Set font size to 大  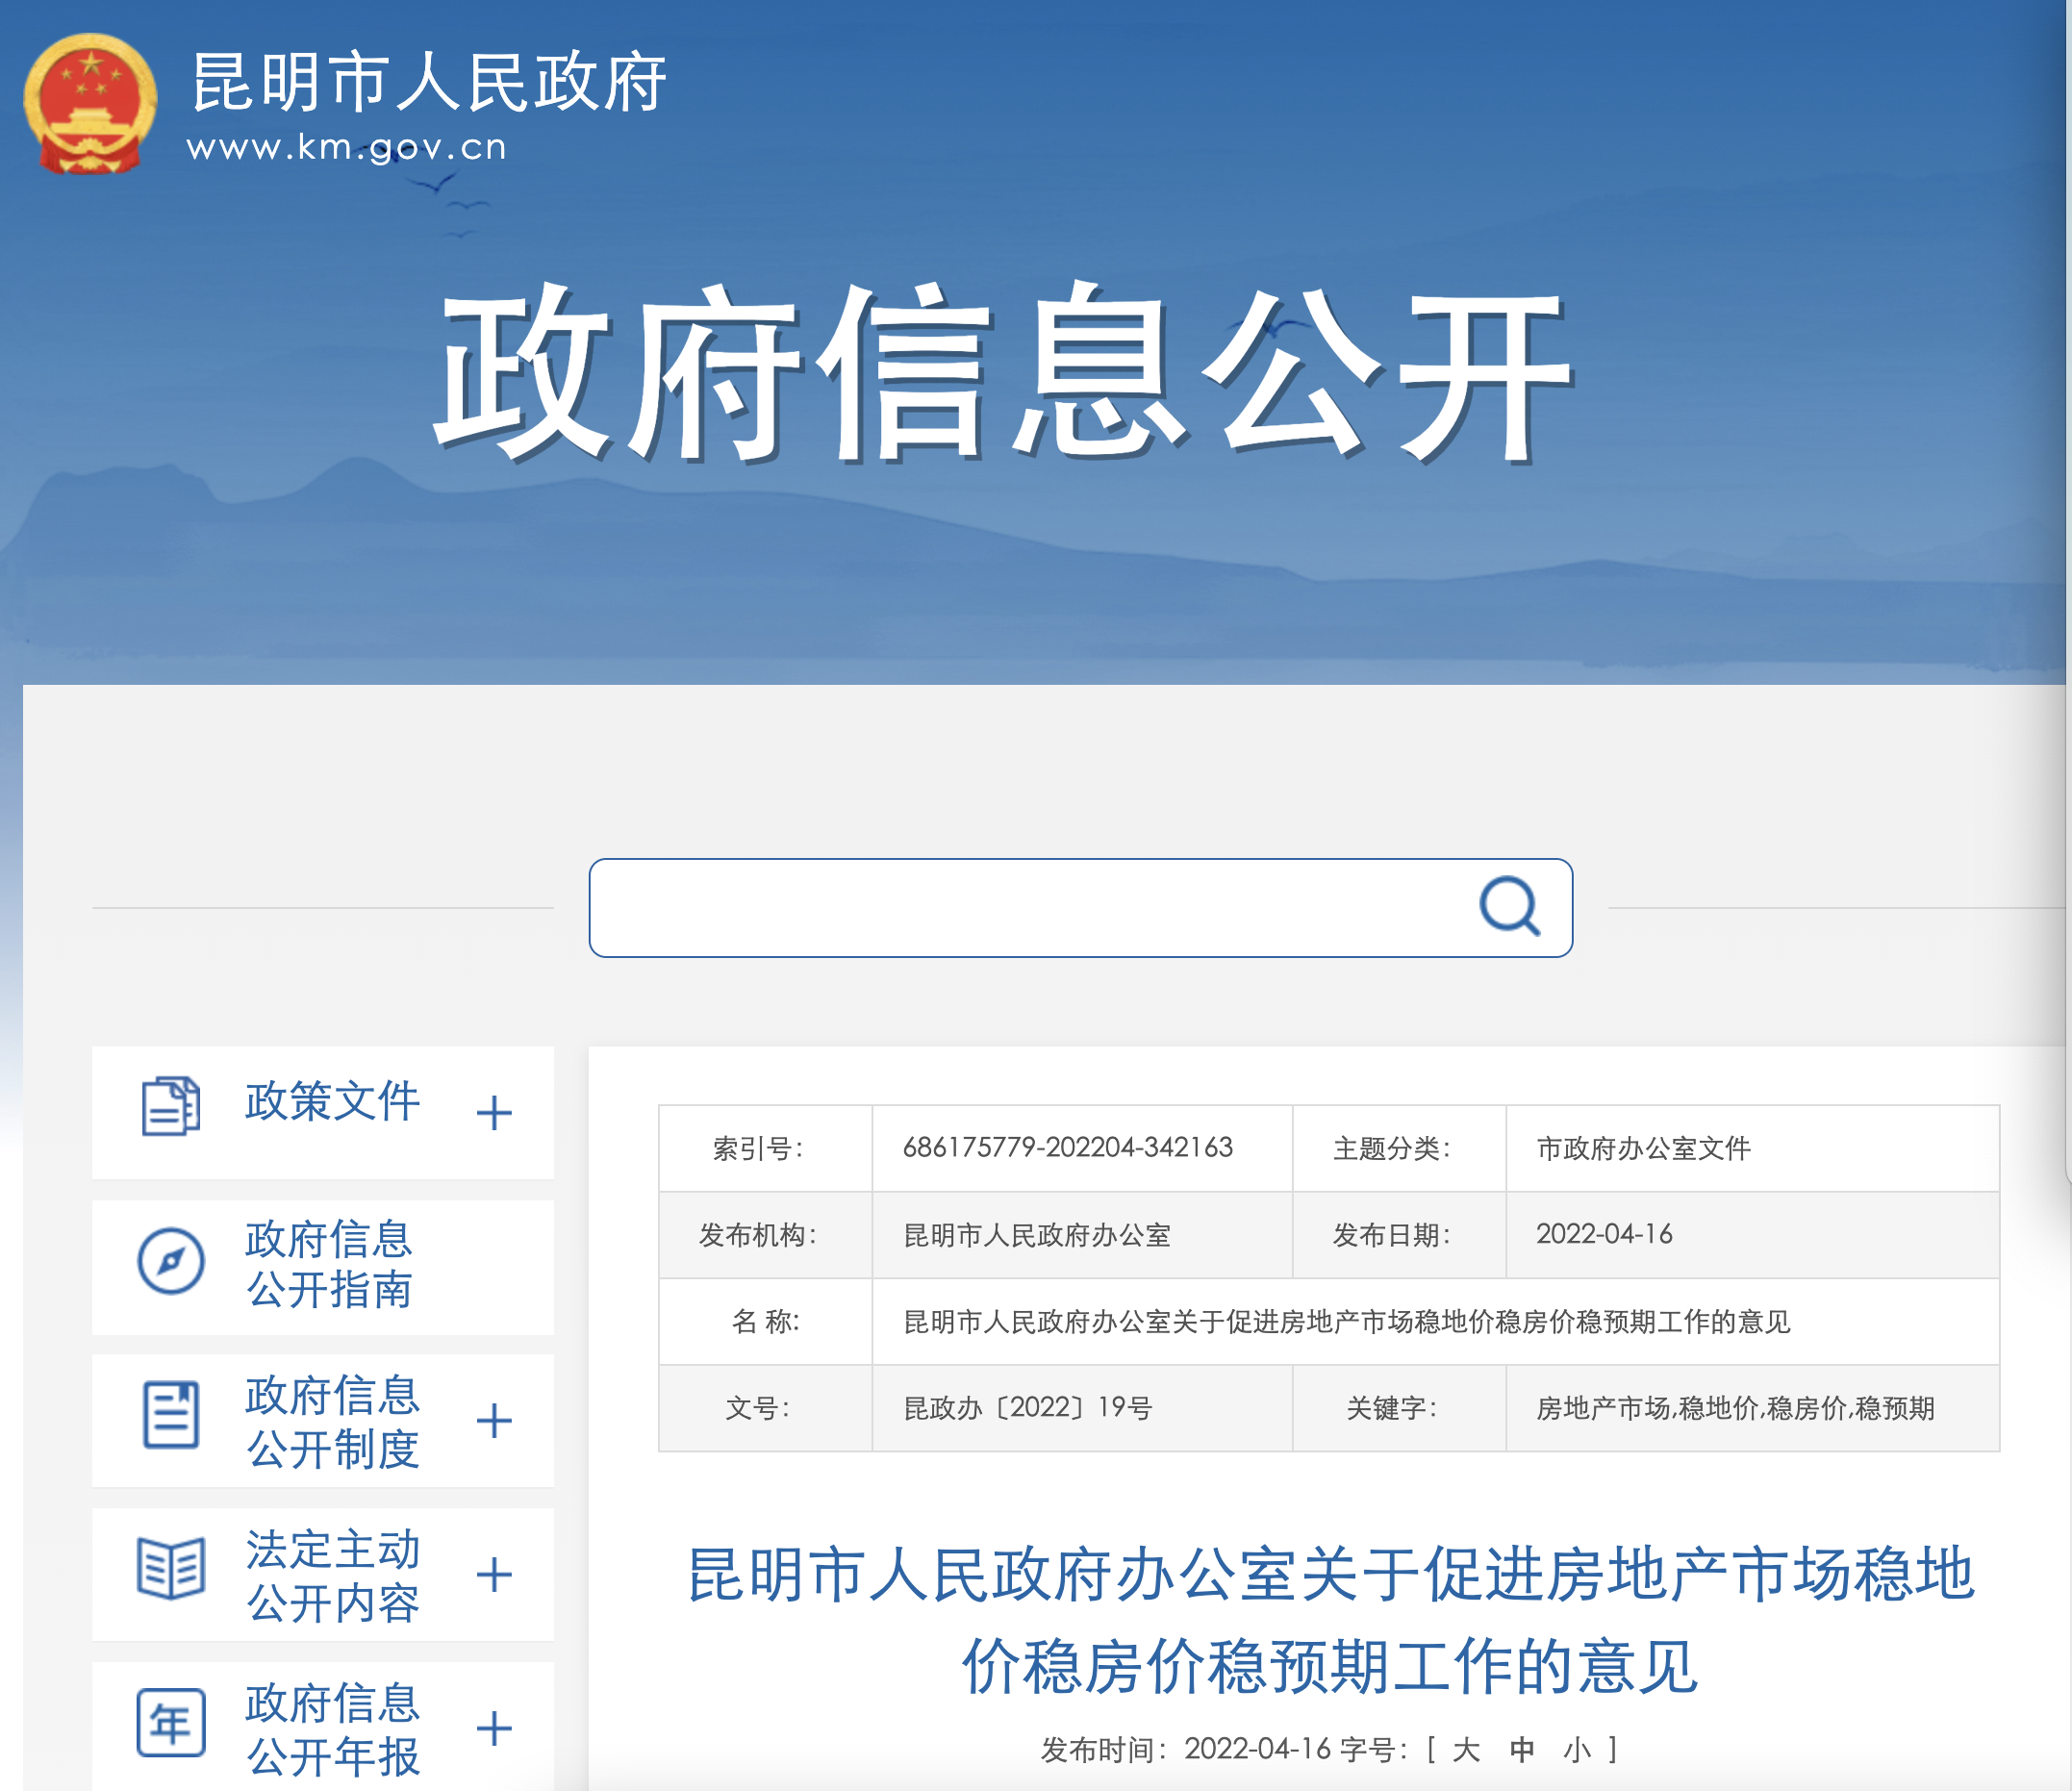point(1466,1750)
